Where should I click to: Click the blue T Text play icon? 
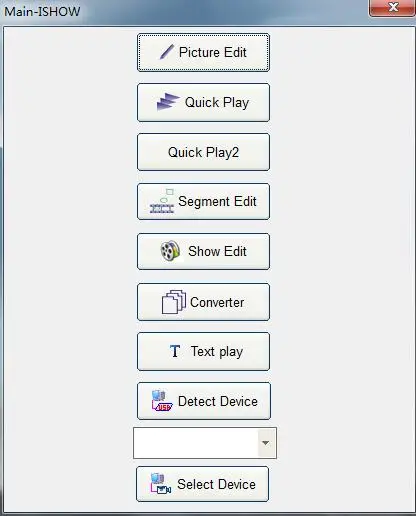[x=175, y=351]
